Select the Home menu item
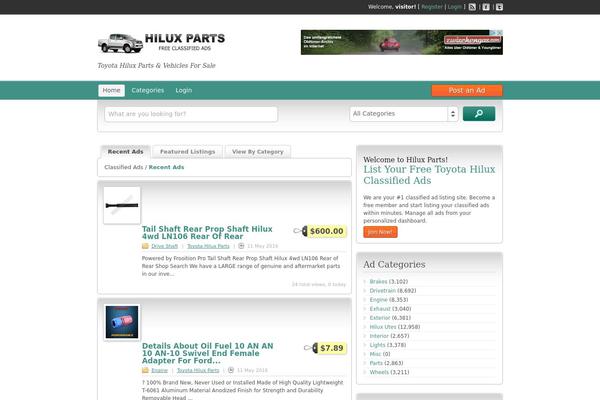Screen dimensions: 600x400 pos(111,90)
